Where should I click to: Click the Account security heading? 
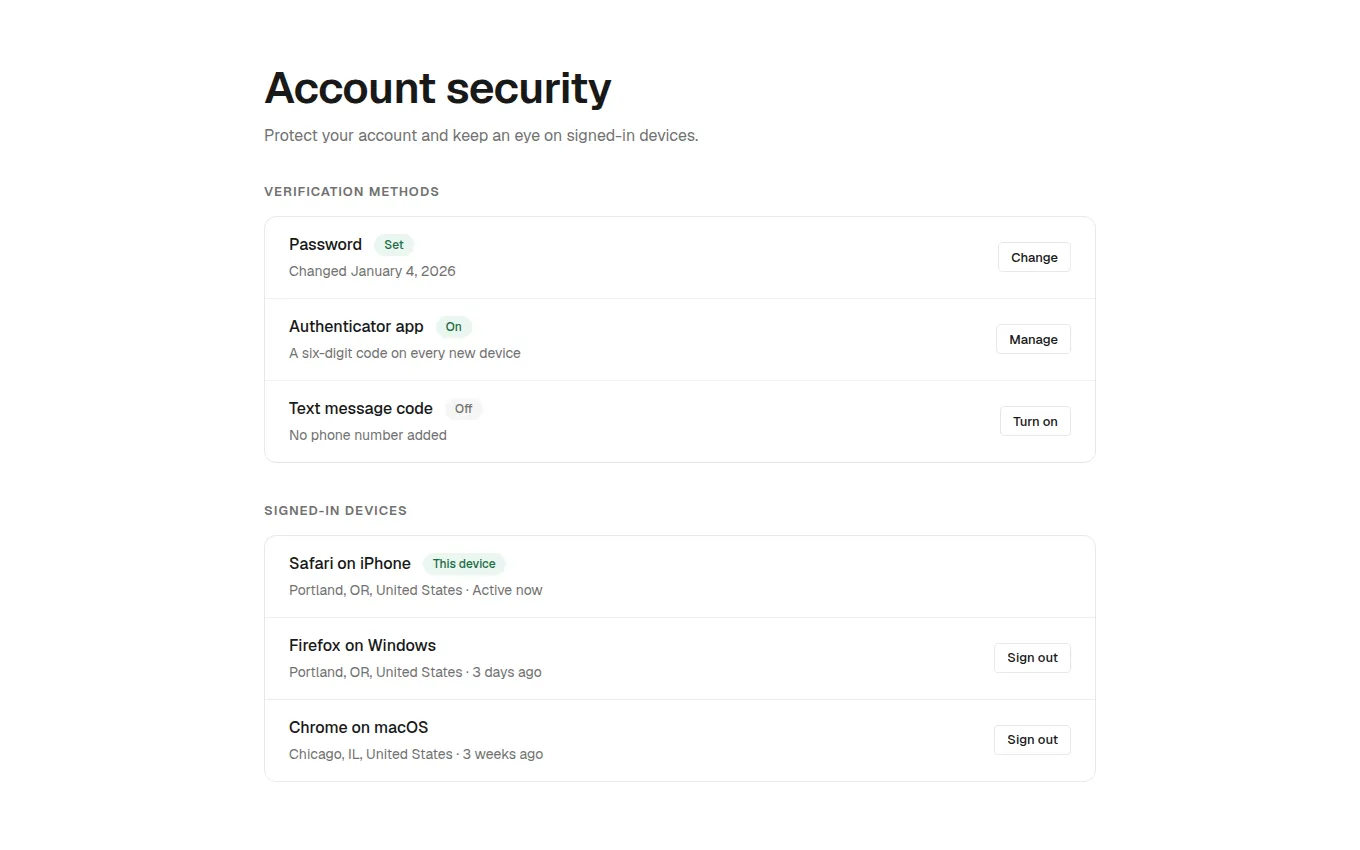(437, 88)
